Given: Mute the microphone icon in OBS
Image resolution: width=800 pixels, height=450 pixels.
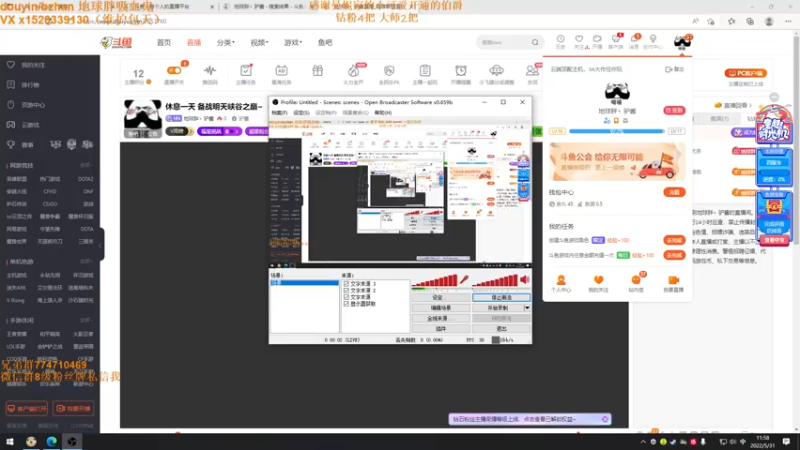Looking at the screenshot, I should (464, 280).
